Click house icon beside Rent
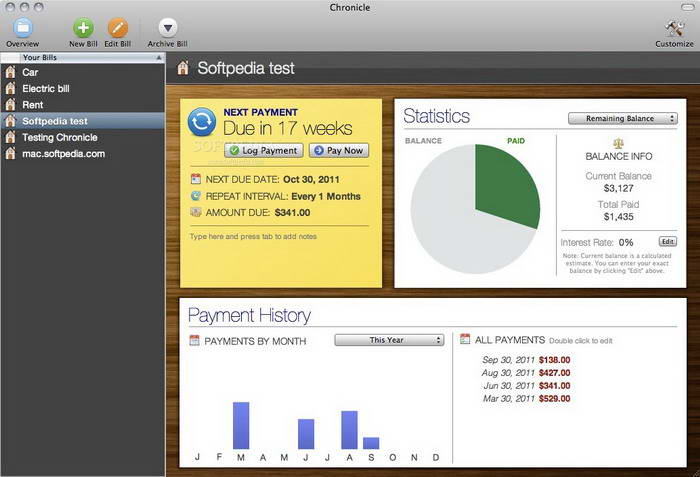This screenshot has width=700, height=477. click(x=10, y=105)
